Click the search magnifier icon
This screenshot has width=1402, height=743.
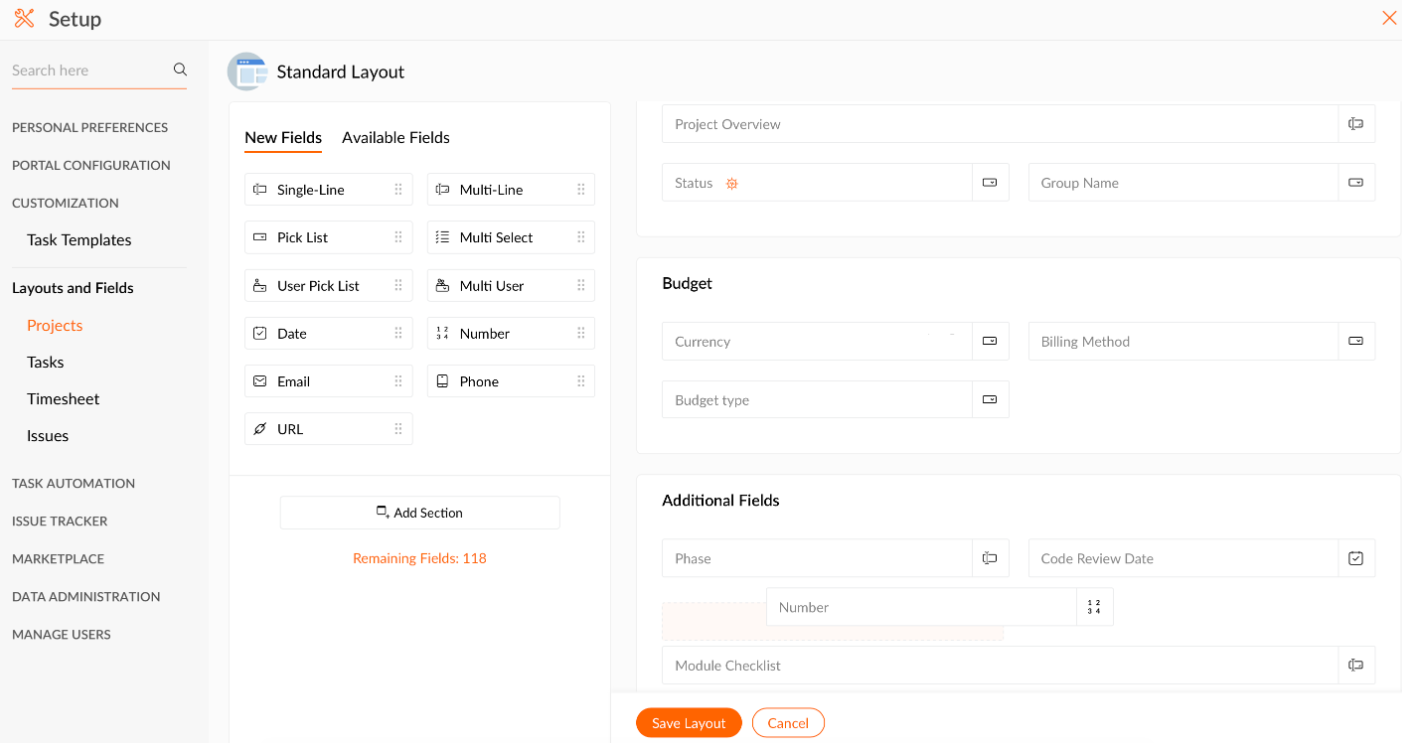[180, 69]
